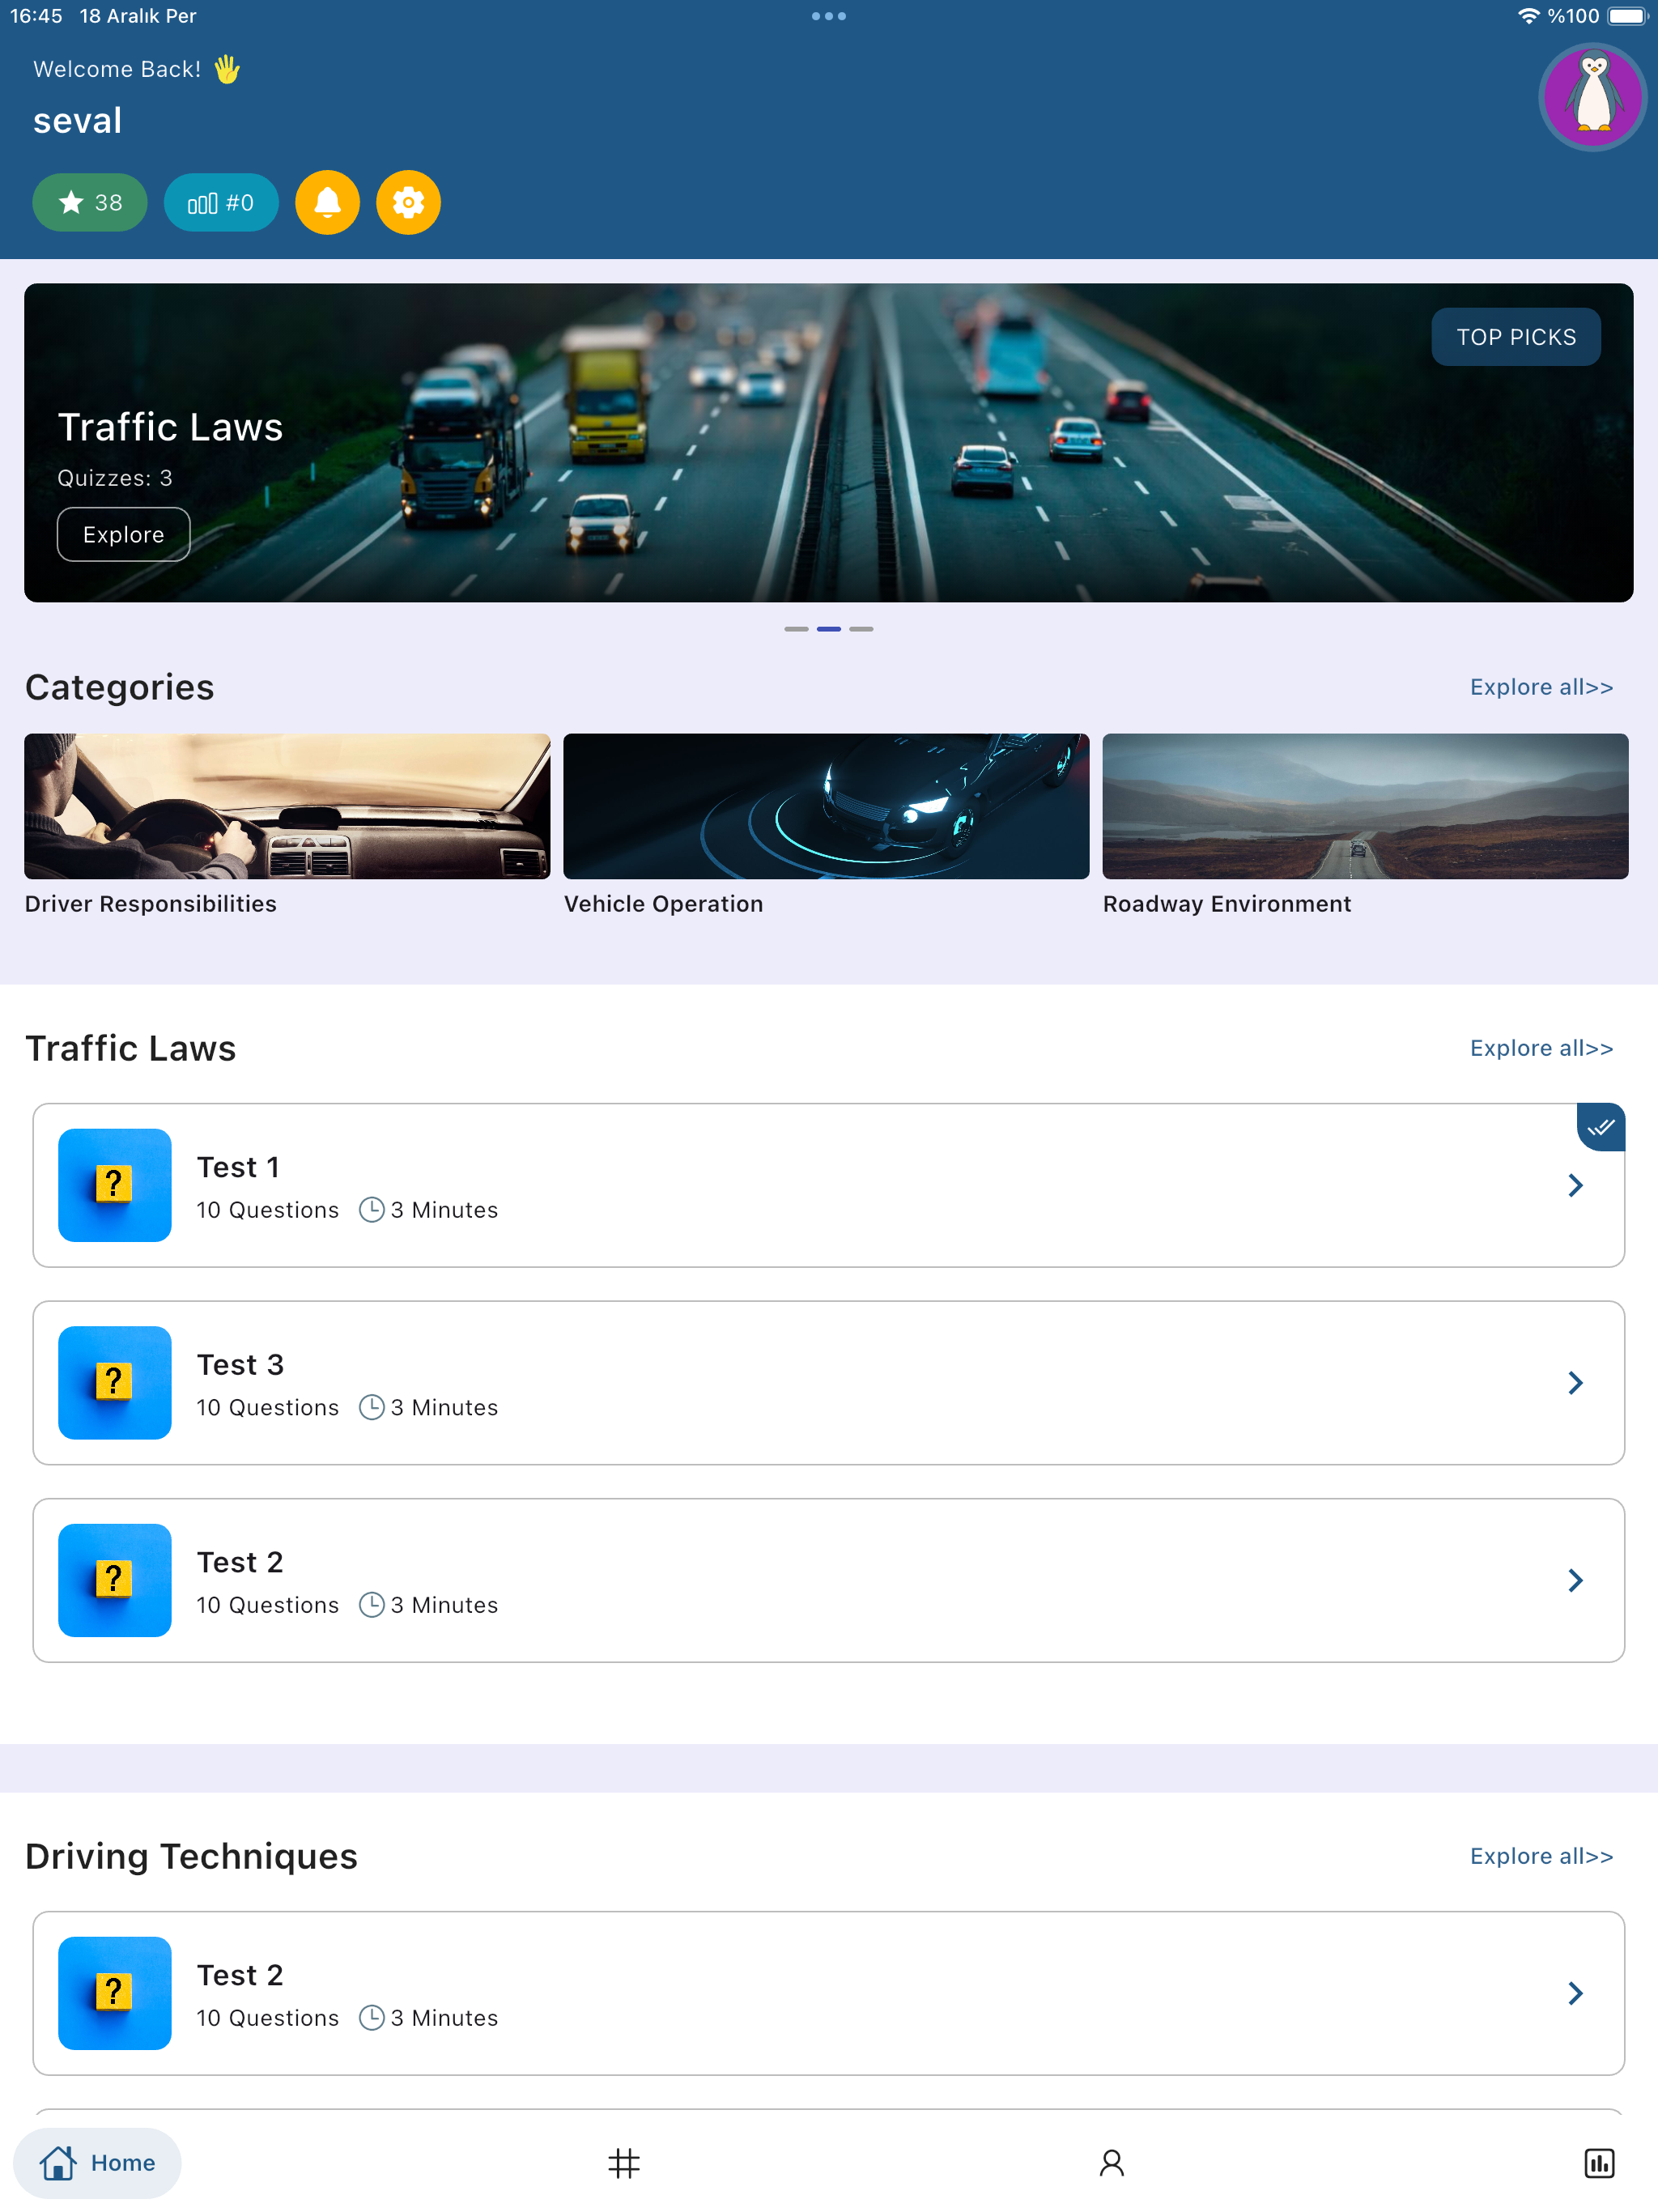1658x2212 pixels.
Task: Open Driving Techniques Test 2 chevron
Action: coord(1575,1992)
